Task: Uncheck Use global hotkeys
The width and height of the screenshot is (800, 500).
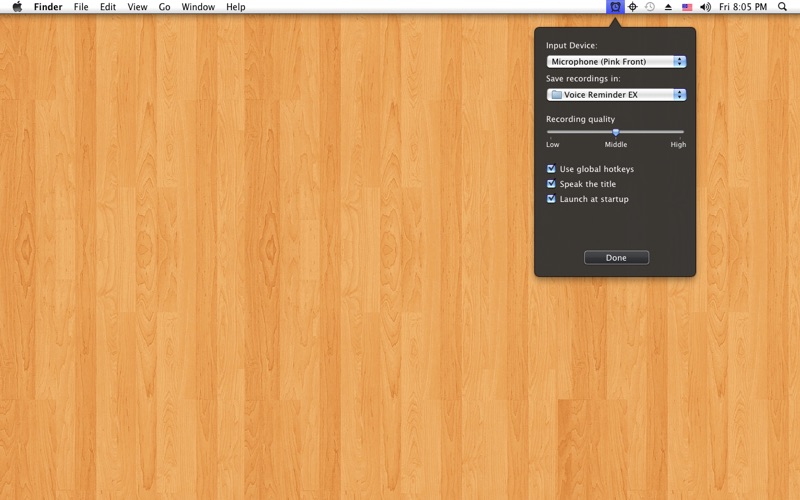Action: 551,169
